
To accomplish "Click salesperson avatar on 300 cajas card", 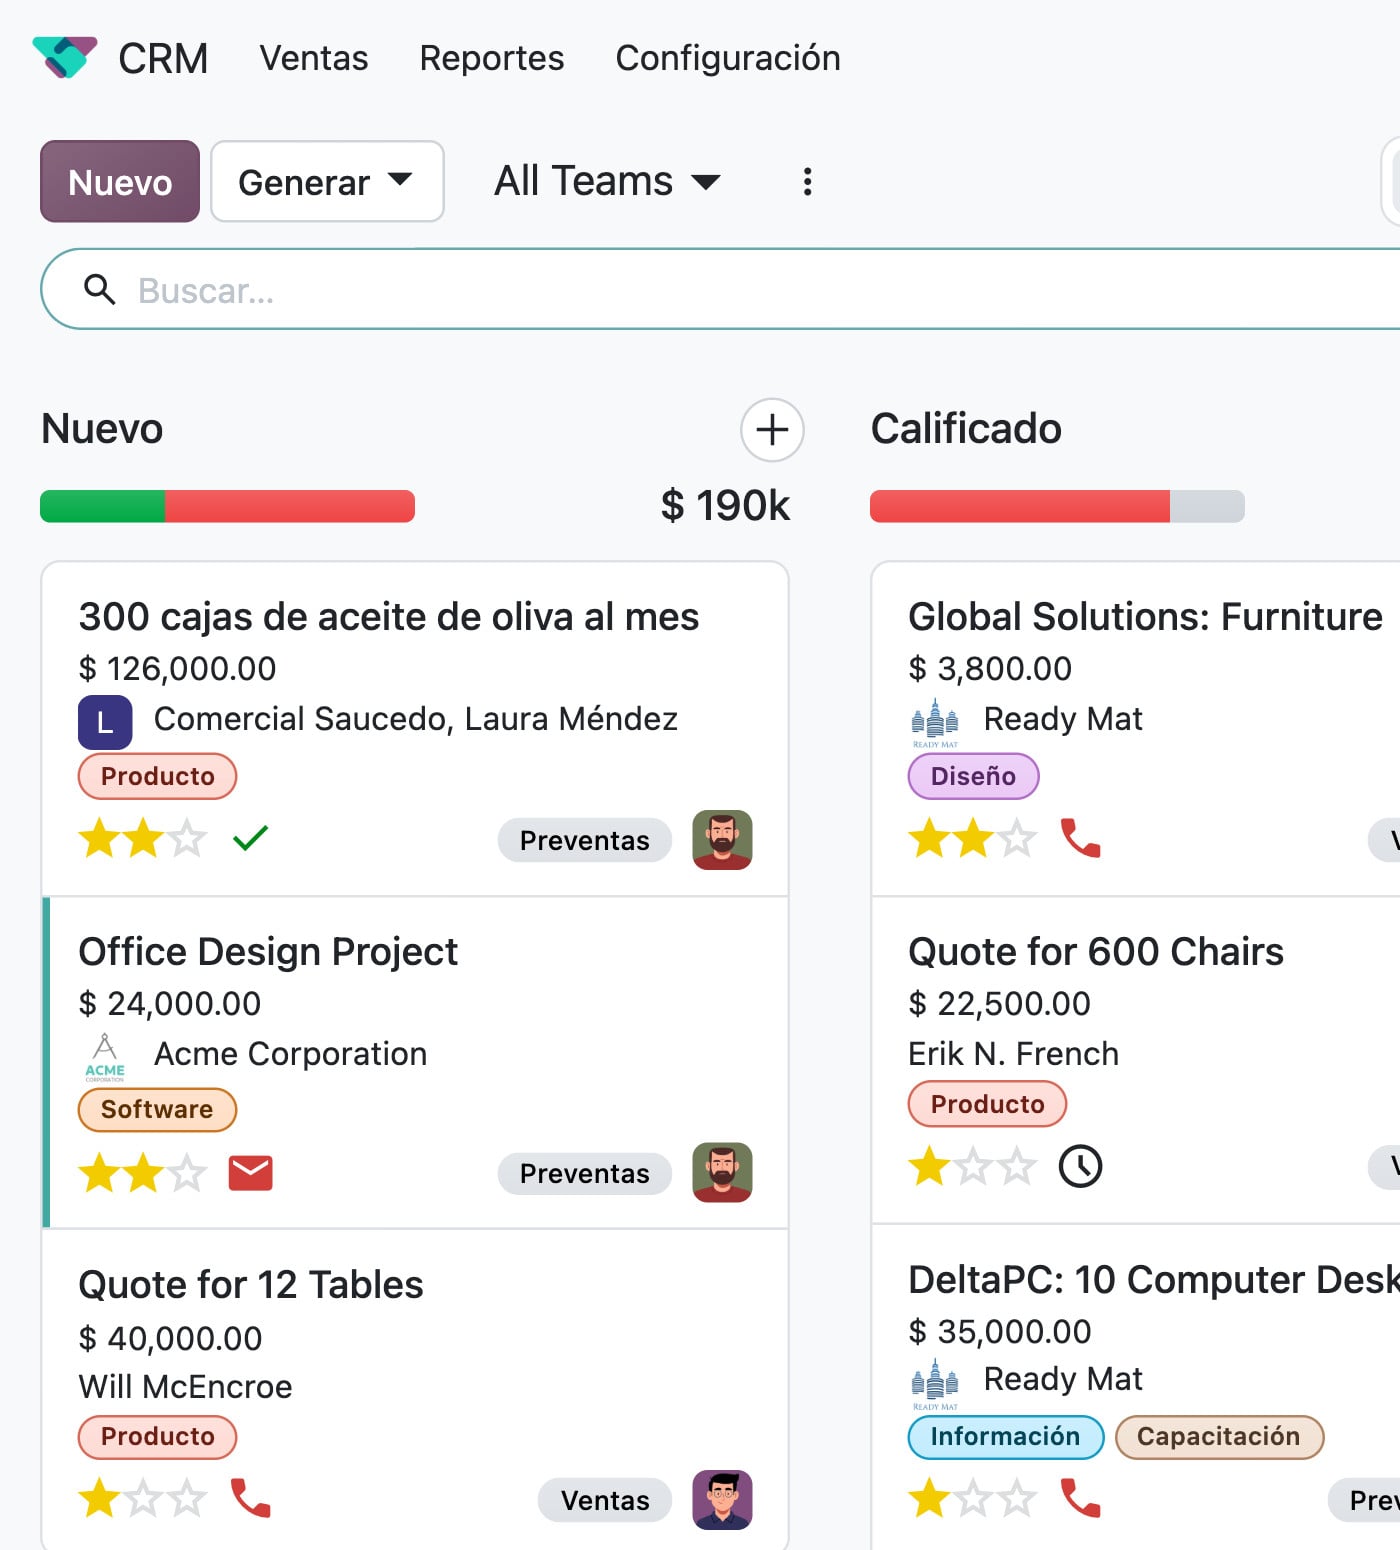I will click(722, 840).
